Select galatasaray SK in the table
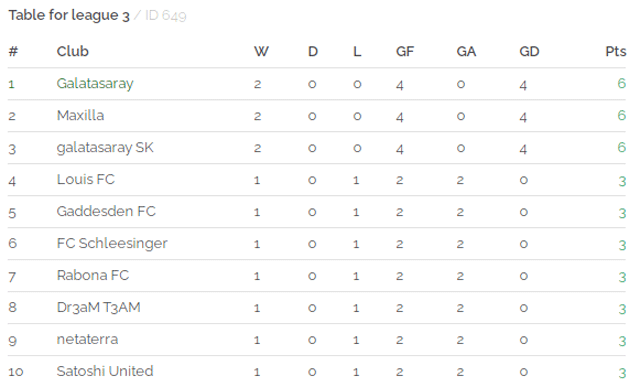 (x=105, y=147)
